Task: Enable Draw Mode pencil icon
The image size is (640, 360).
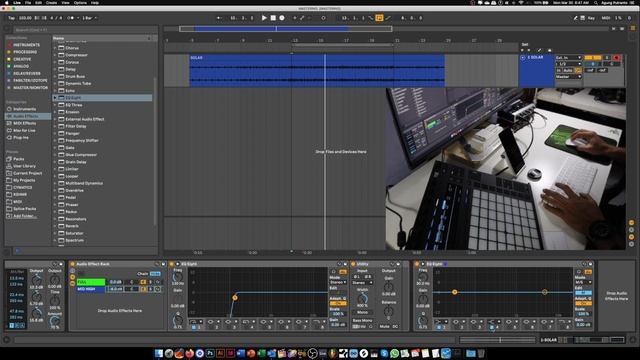Action: pos(576,18)
